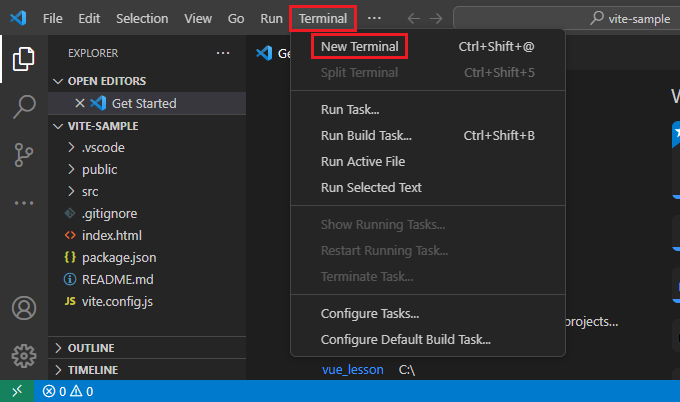Open Explorer views and more actions ellipsis
This screenshot has width=680, height=402.
pyautogui.click(x=223, y=53)
